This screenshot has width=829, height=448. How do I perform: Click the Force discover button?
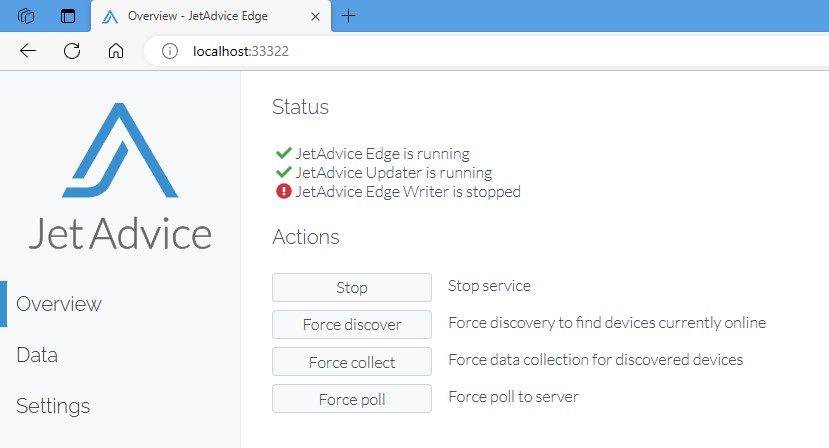pyautogui.click(x=352, y=324)
